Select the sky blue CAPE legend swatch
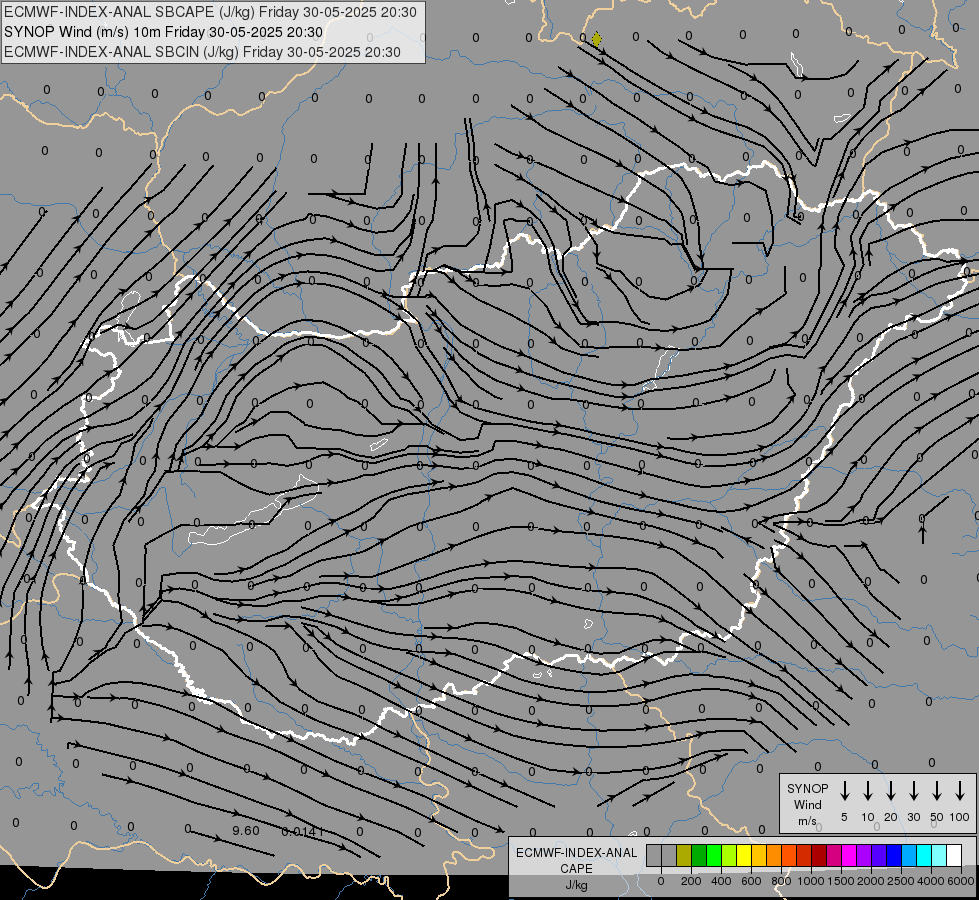979x900 pixels. point(910,855)
